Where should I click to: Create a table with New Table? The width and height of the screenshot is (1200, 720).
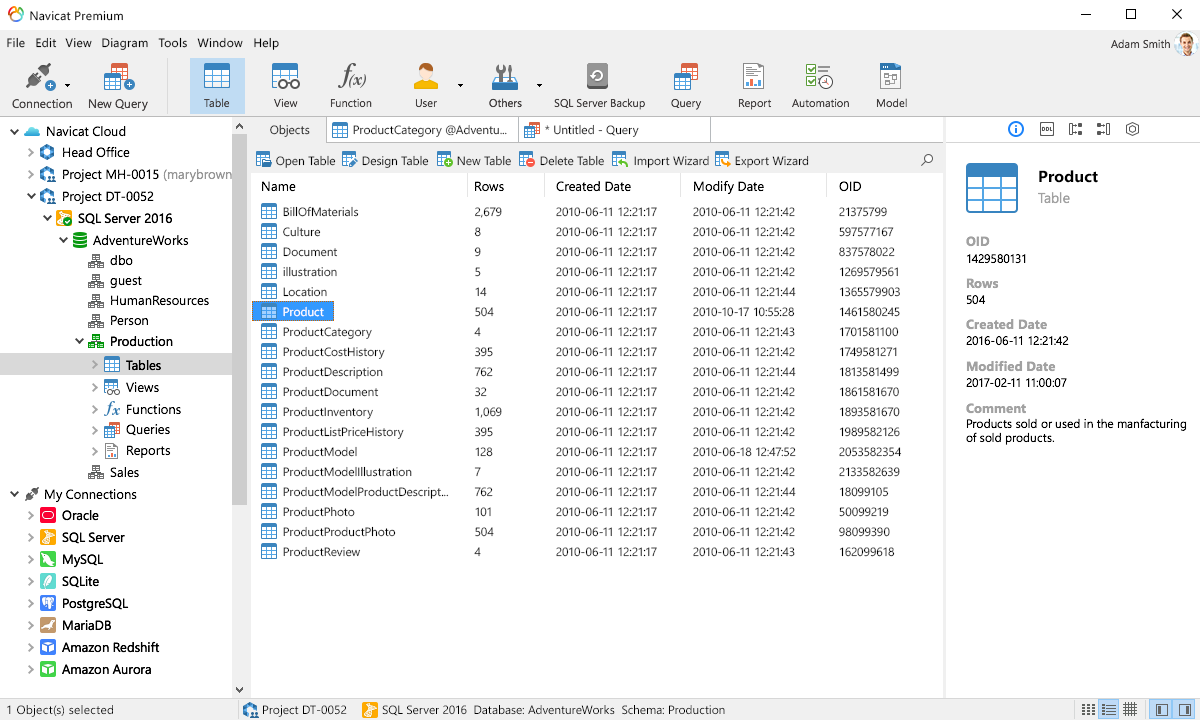[473, 160]
